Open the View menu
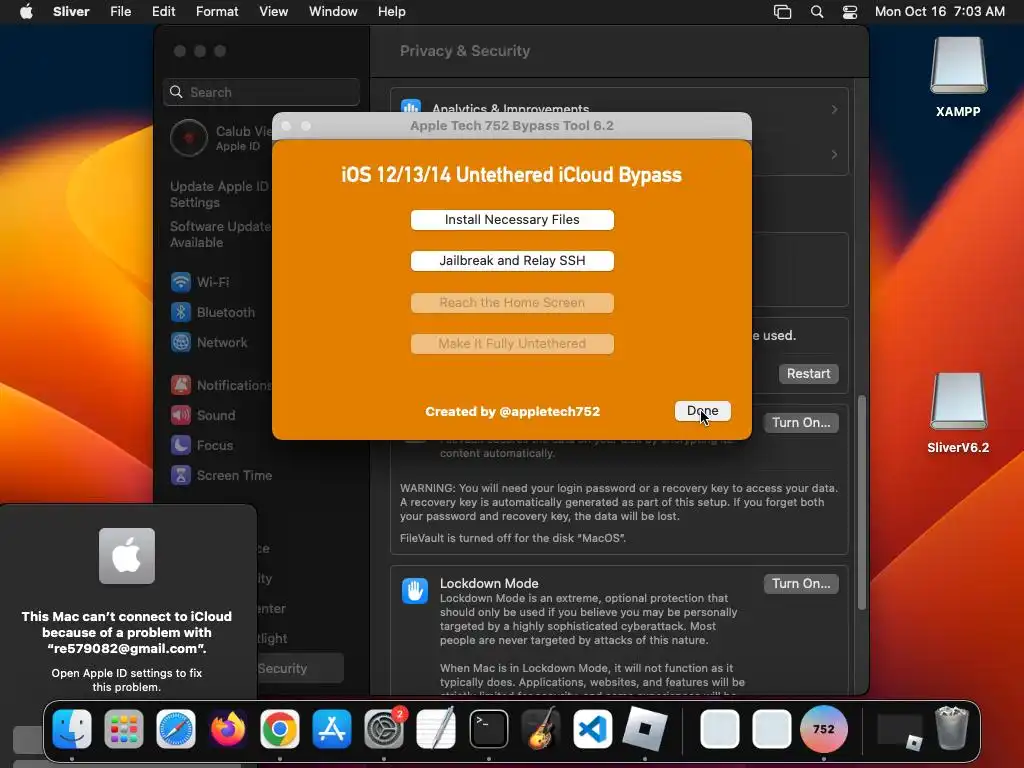 (273, 12)
